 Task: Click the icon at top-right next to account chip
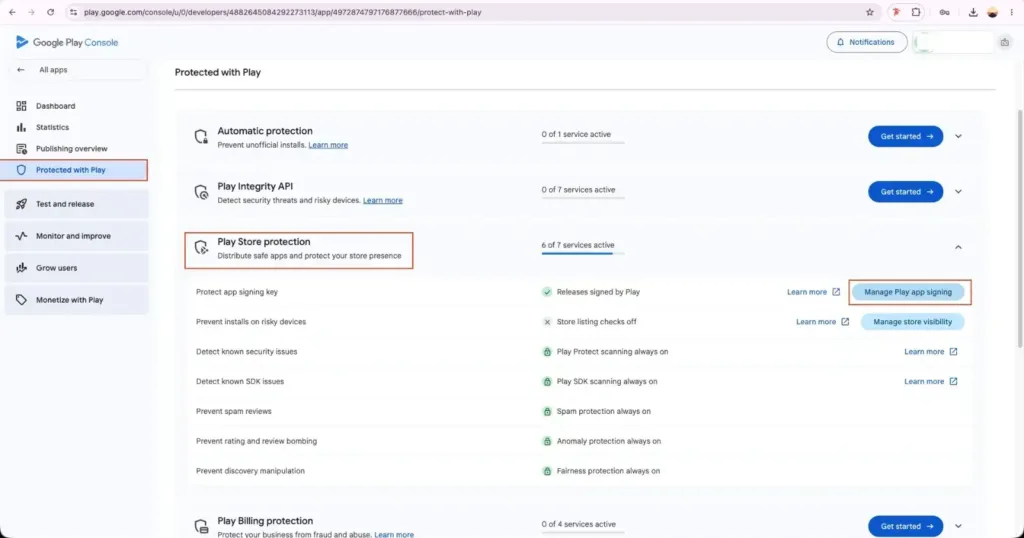coord(1004,42)
